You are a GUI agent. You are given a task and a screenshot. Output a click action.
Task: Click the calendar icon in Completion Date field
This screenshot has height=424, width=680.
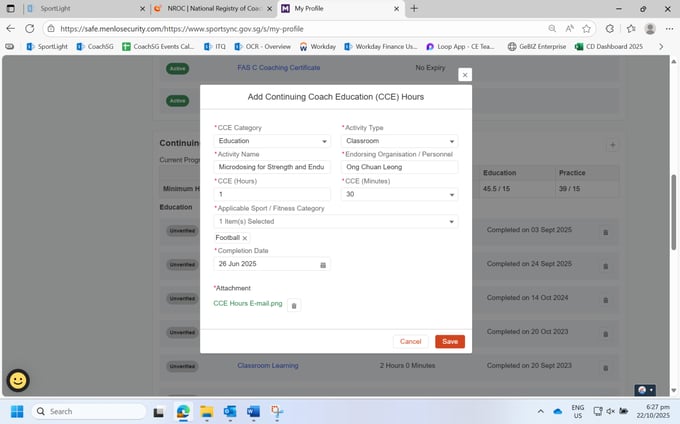click(x=322, y=265)
